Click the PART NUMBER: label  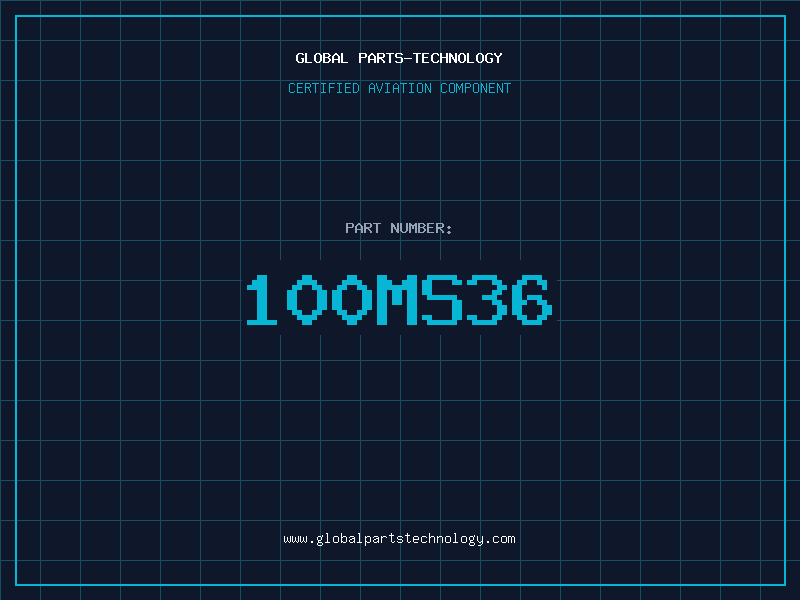pos(398,228)
